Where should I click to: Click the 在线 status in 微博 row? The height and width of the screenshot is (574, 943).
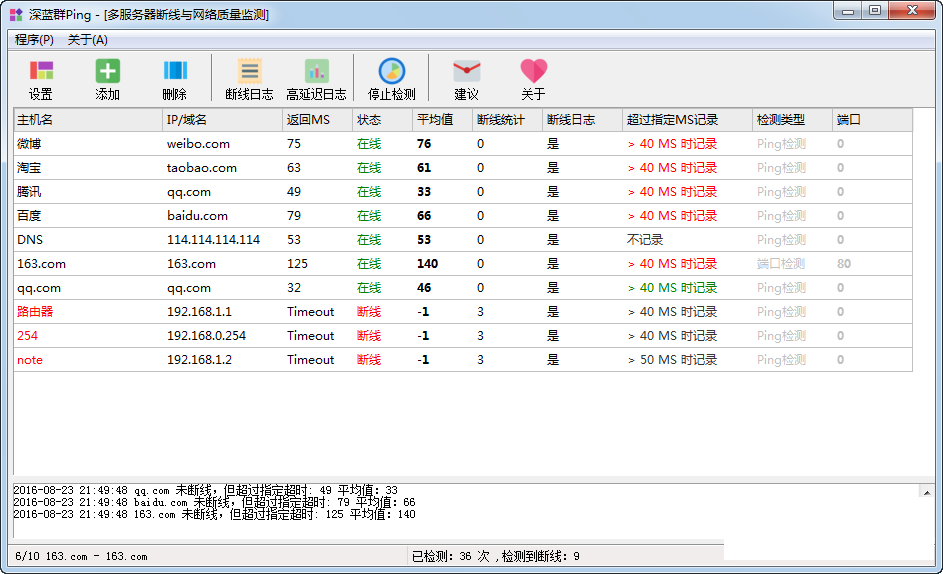[369, 144]
